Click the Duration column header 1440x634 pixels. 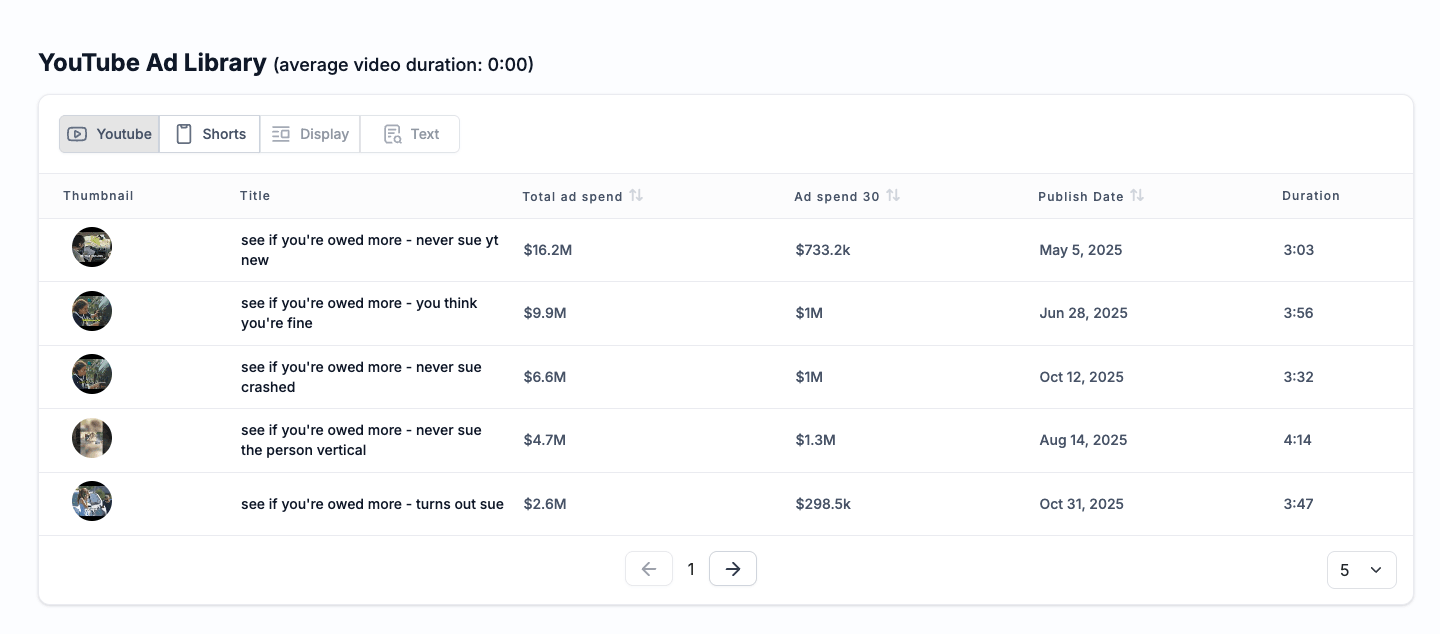pyautogui.click(x=1310, y=196)
